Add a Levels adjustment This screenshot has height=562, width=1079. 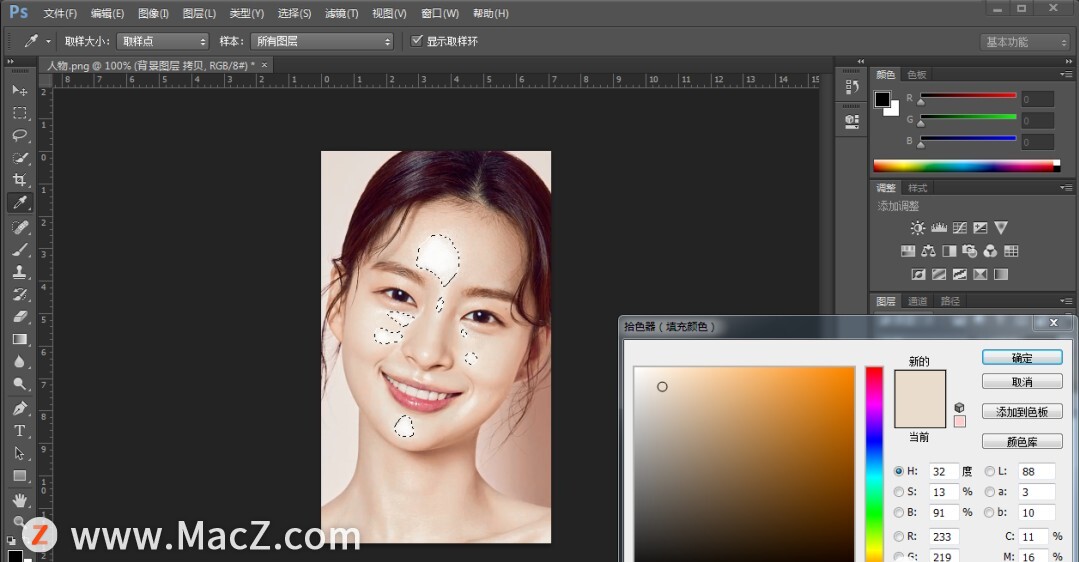(x=939, y=228)
